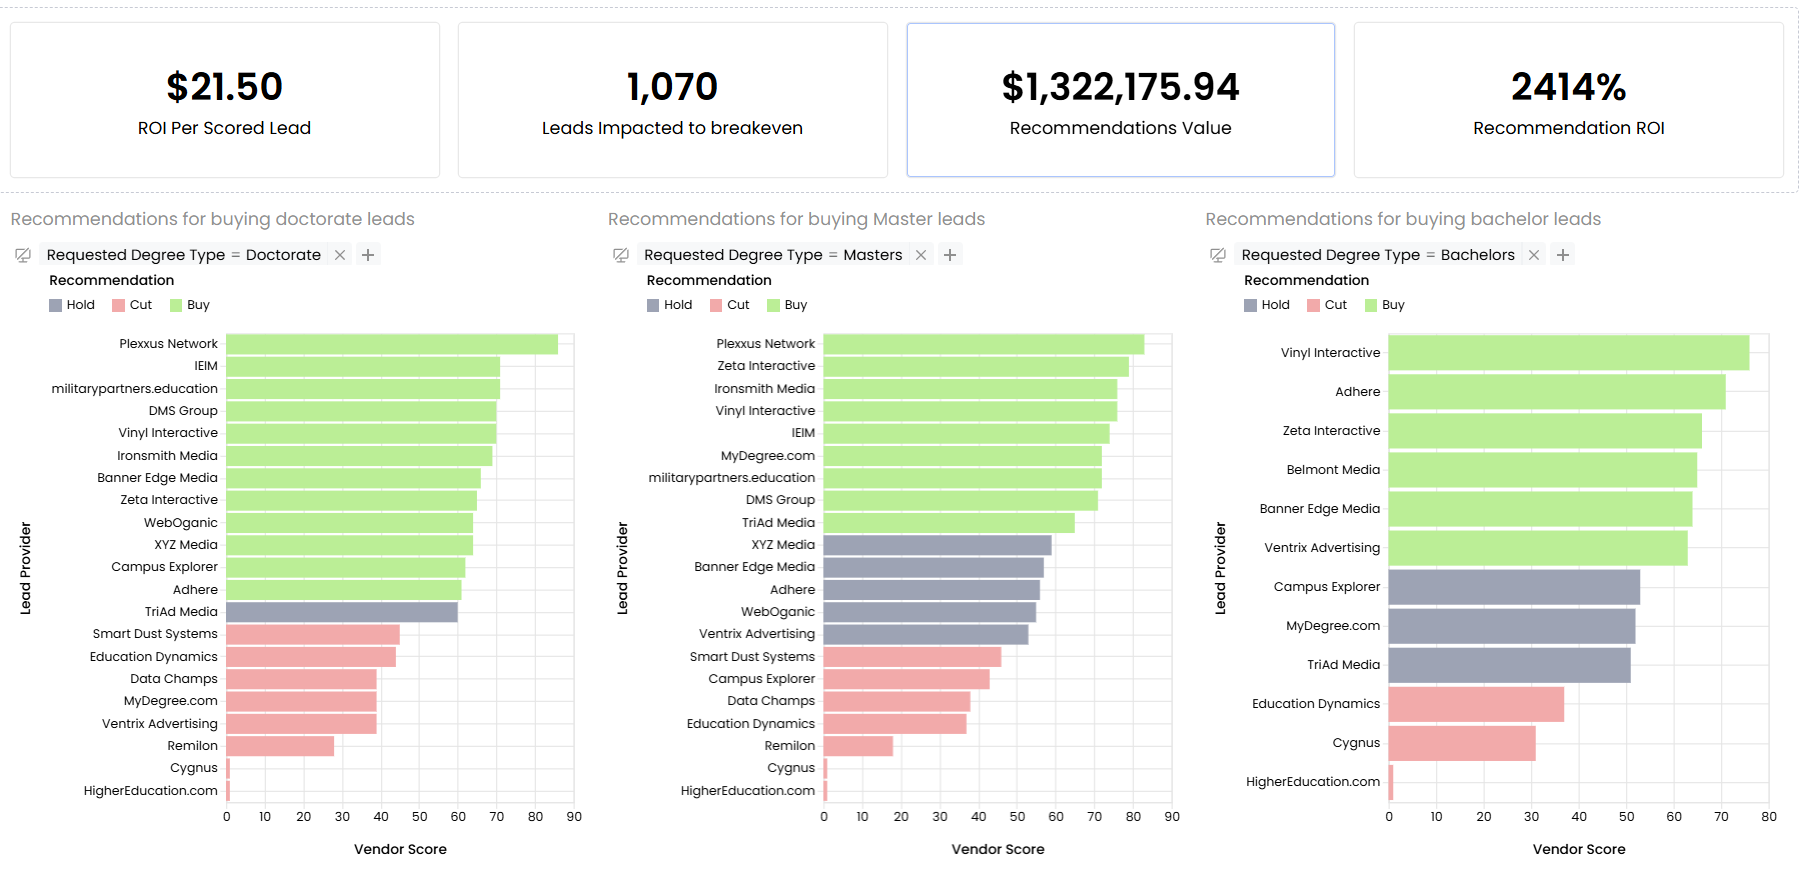
Task: Open the 'Recommendations for buying bachelor leads' title
Action: pos(1402,219)
